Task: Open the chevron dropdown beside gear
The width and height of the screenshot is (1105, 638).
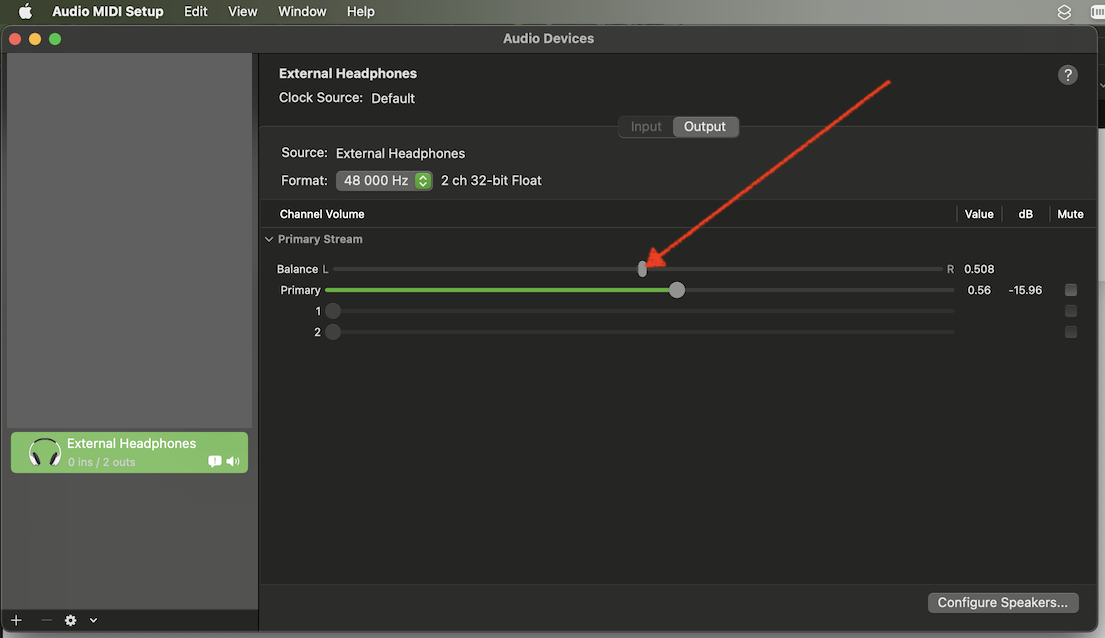Action: click(x=93, y=620)
